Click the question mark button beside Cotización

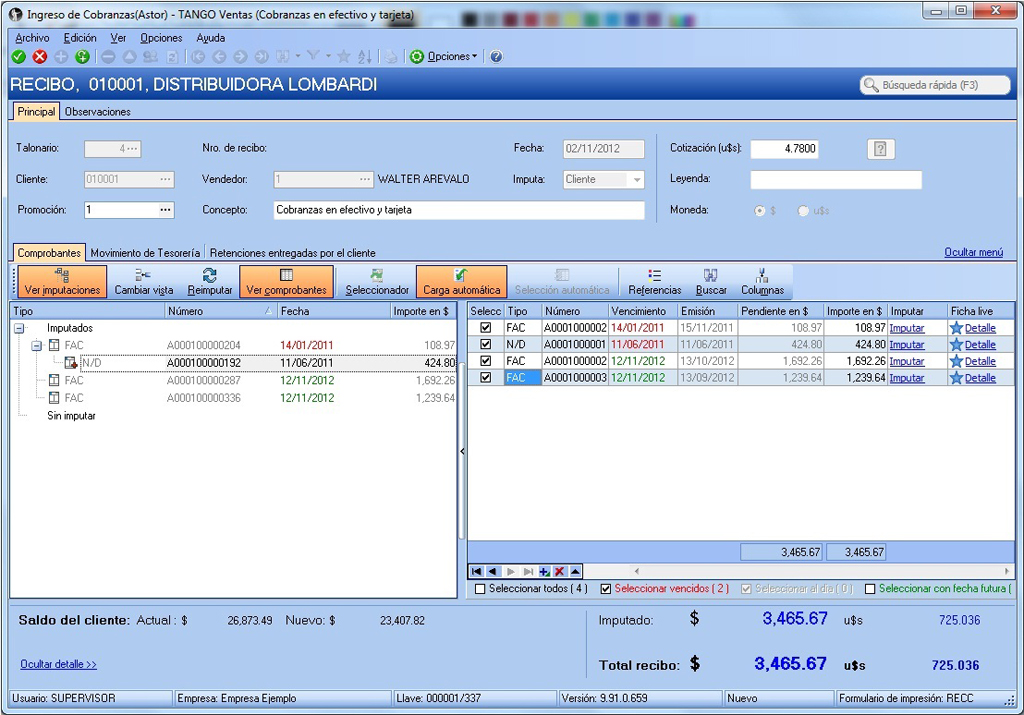[880, 149]
